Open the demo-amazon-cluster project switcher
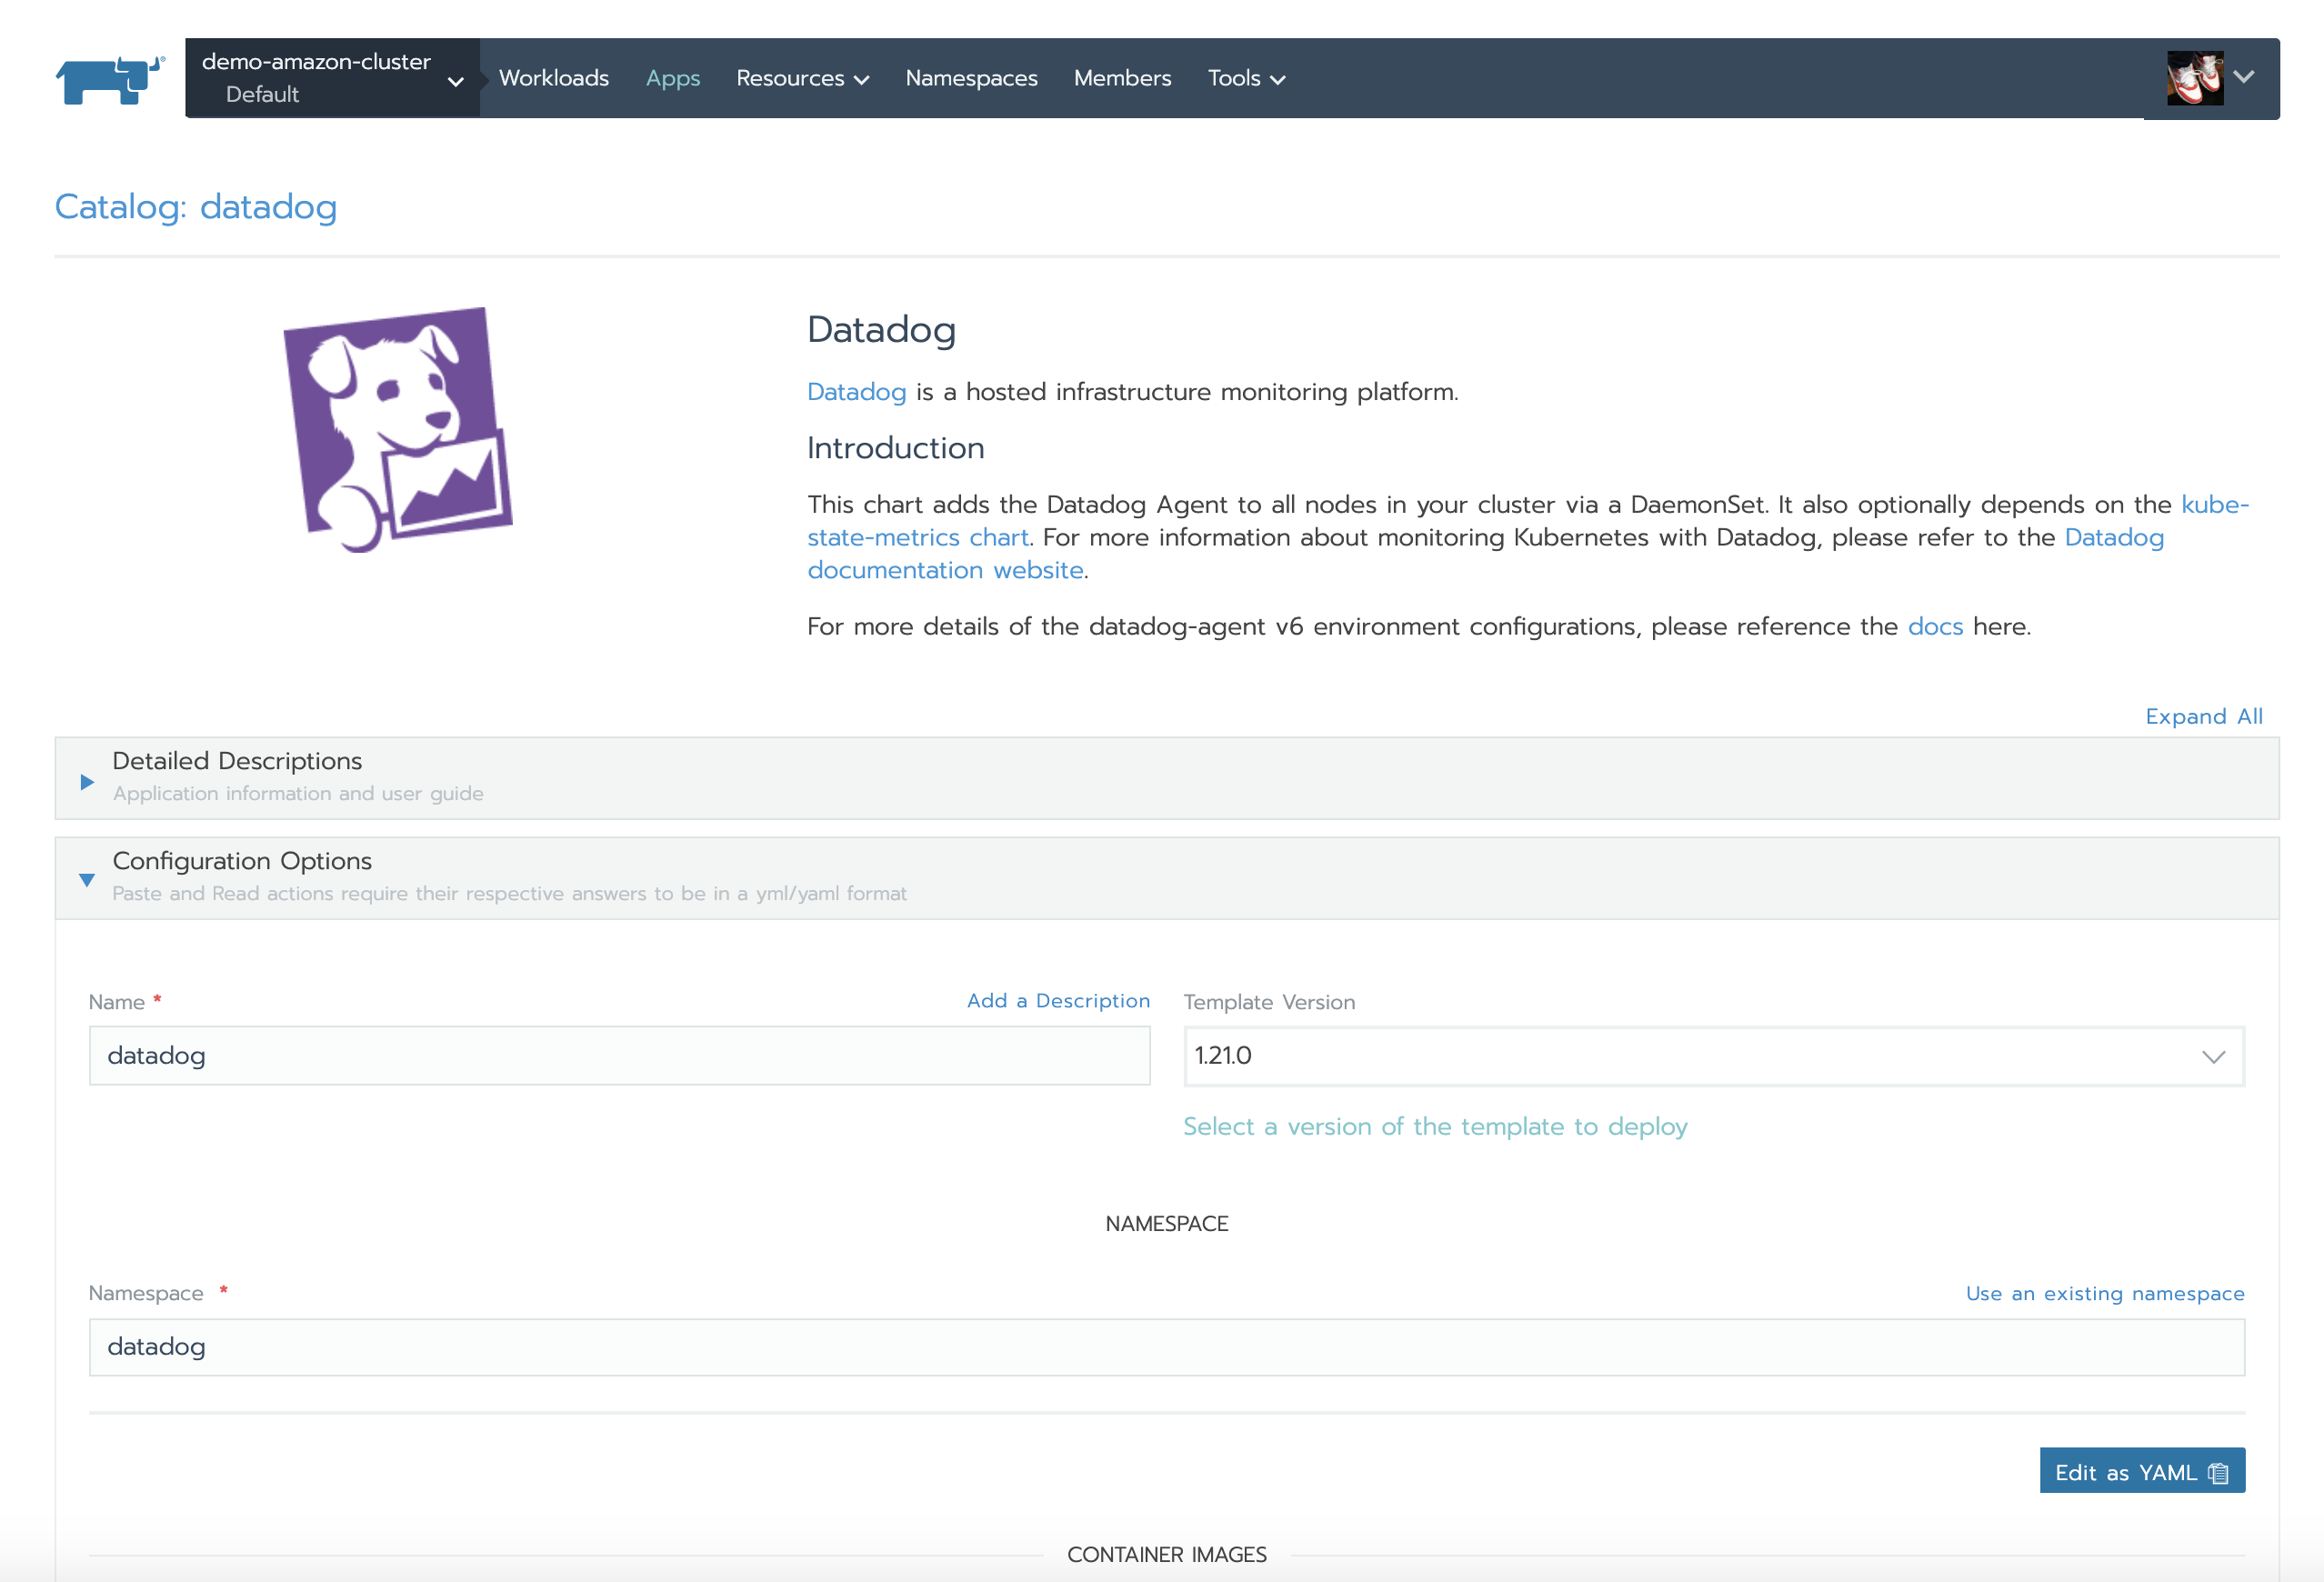This screenshot has width=2324, height=1582. (x=332, y=78)
